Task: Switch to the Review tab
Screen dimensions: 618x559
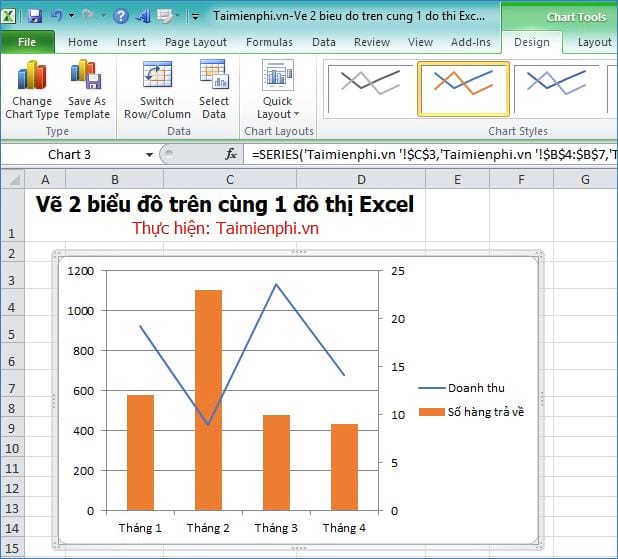Action: (372, 42)
